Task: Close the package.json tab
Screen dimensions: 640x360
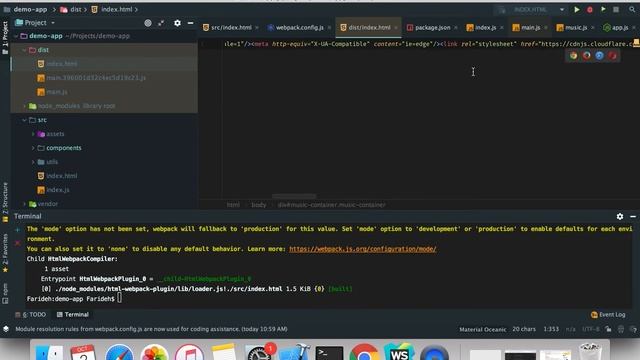Action: (456, 28)
